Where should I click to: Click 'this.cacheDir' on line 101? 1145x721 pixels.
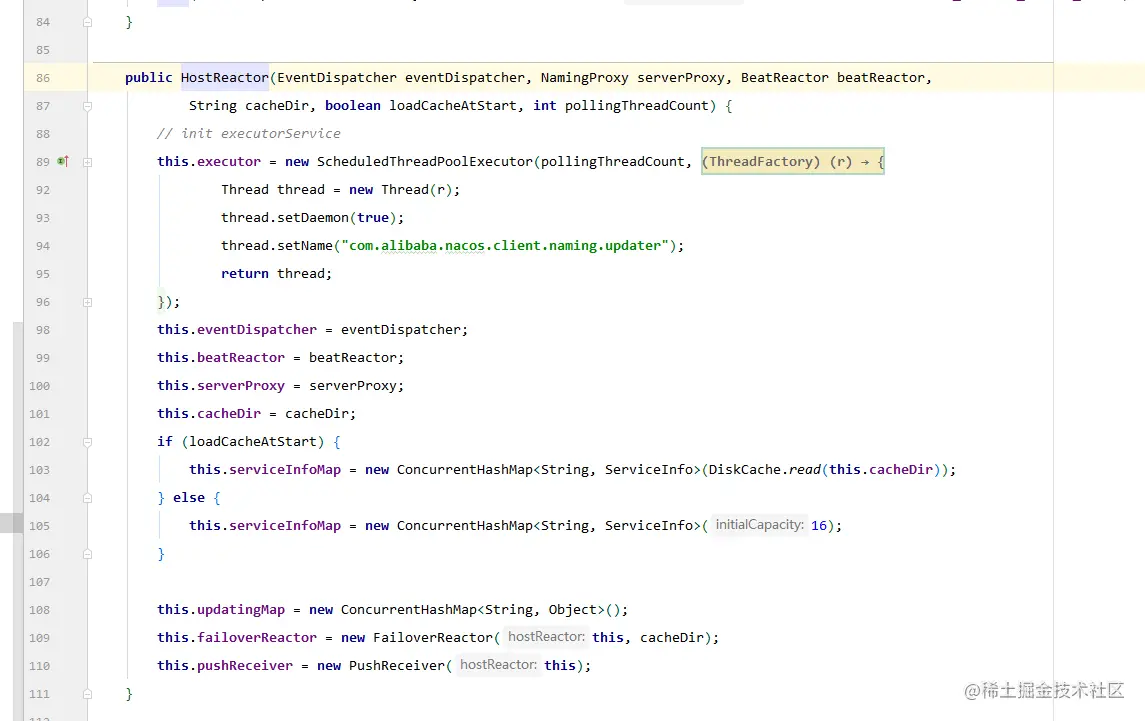click(209, 413)
